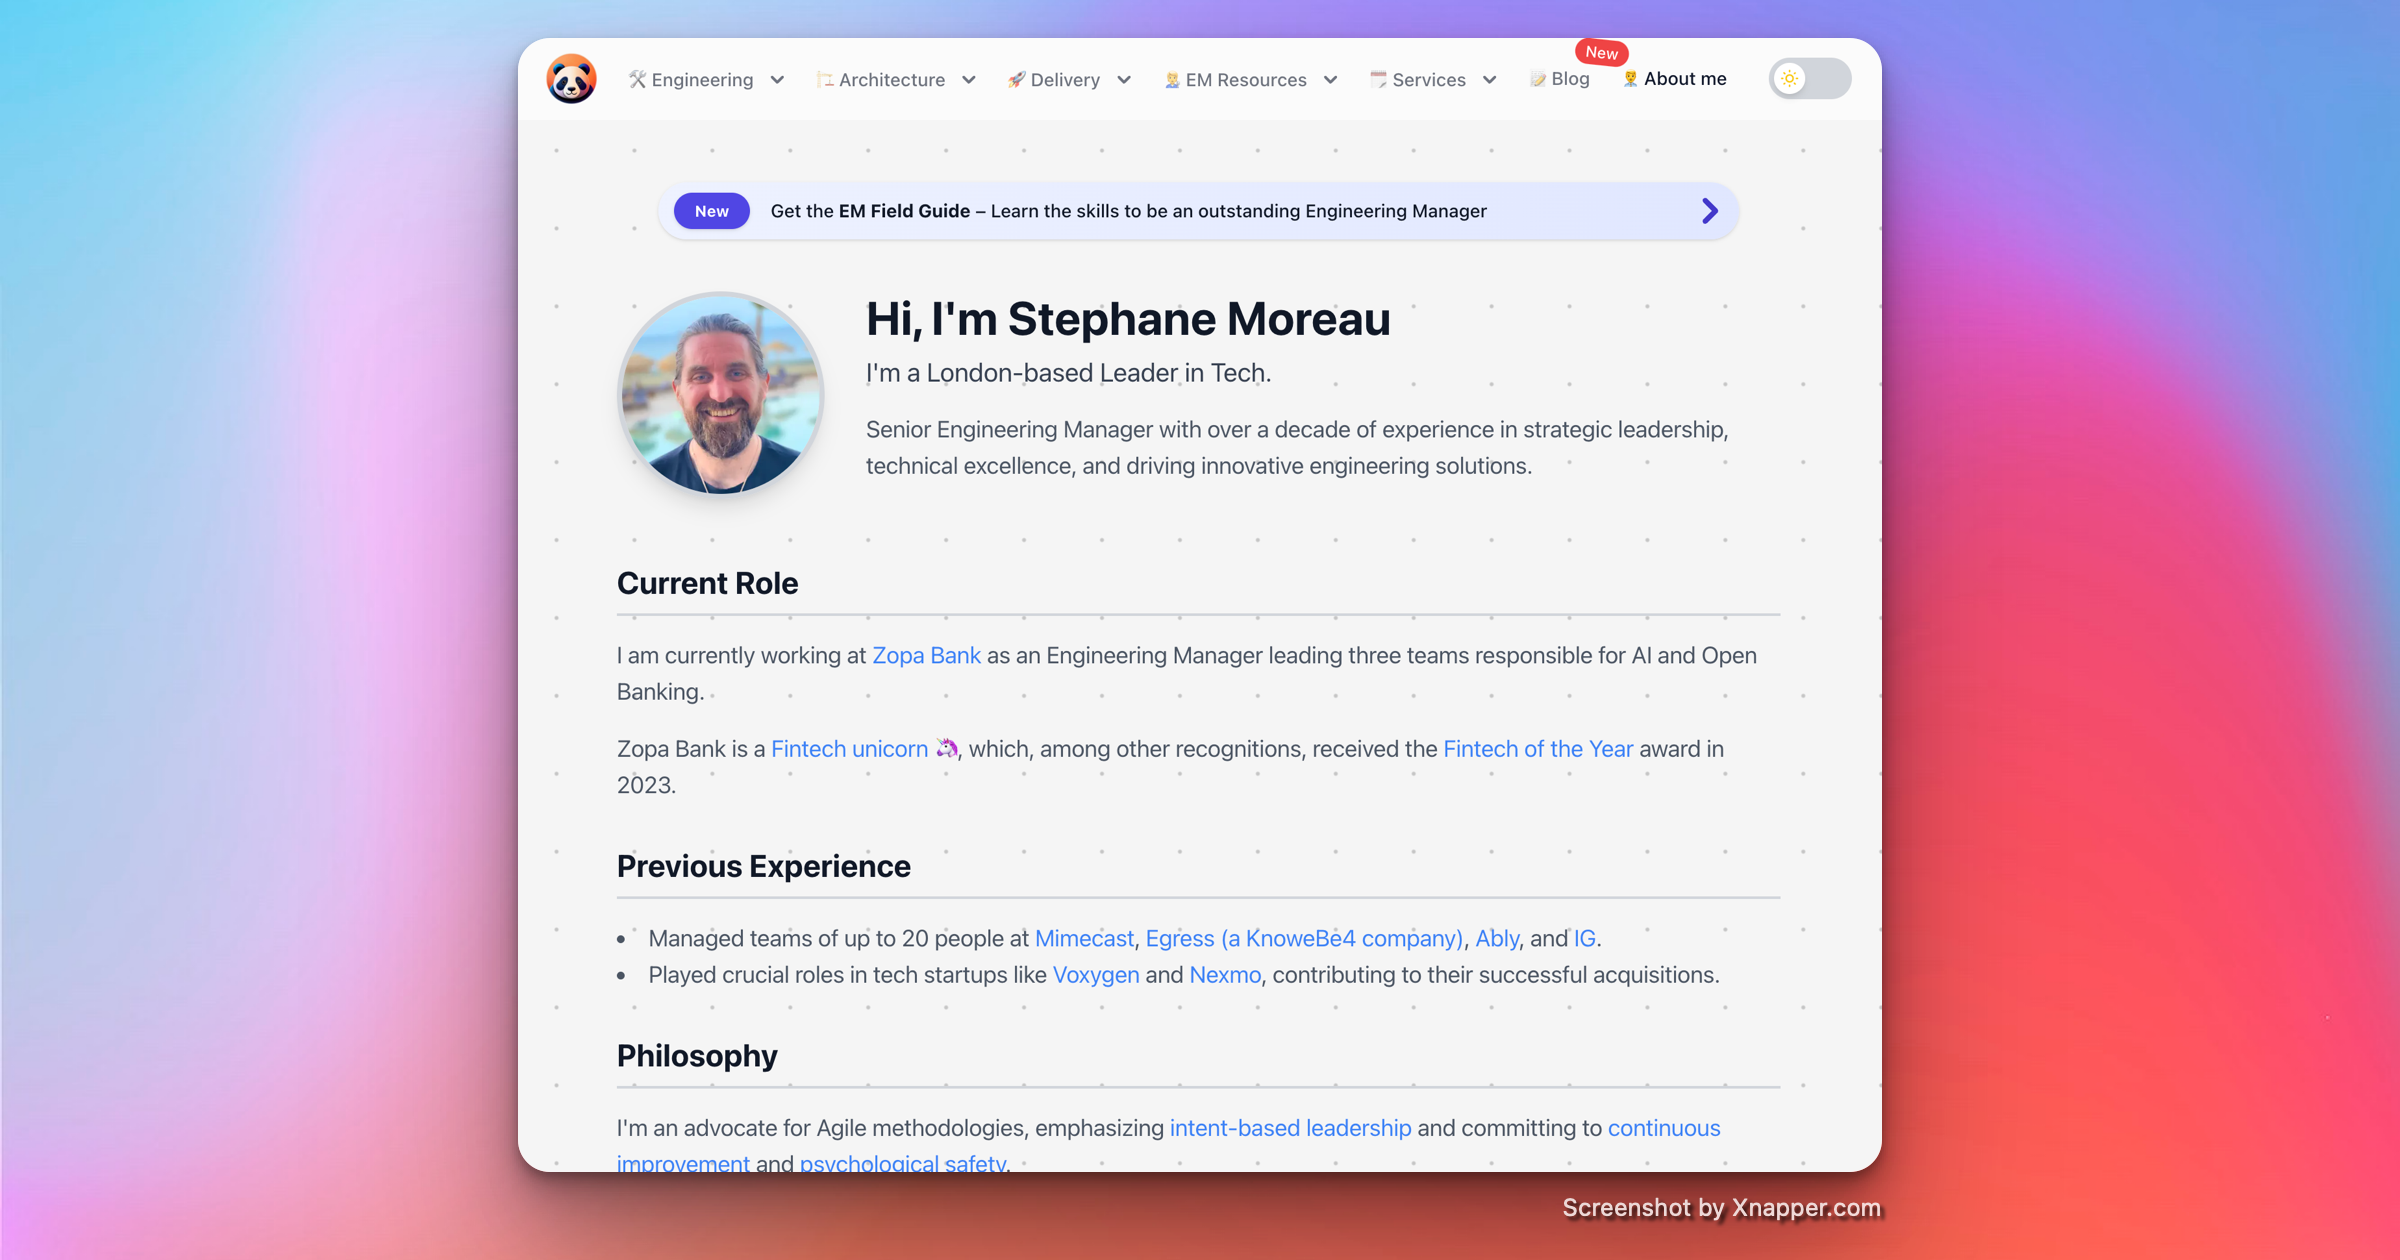Go to the Blog page
This screenshot has height=1260, width=2400.
[x=1560, y=79]
